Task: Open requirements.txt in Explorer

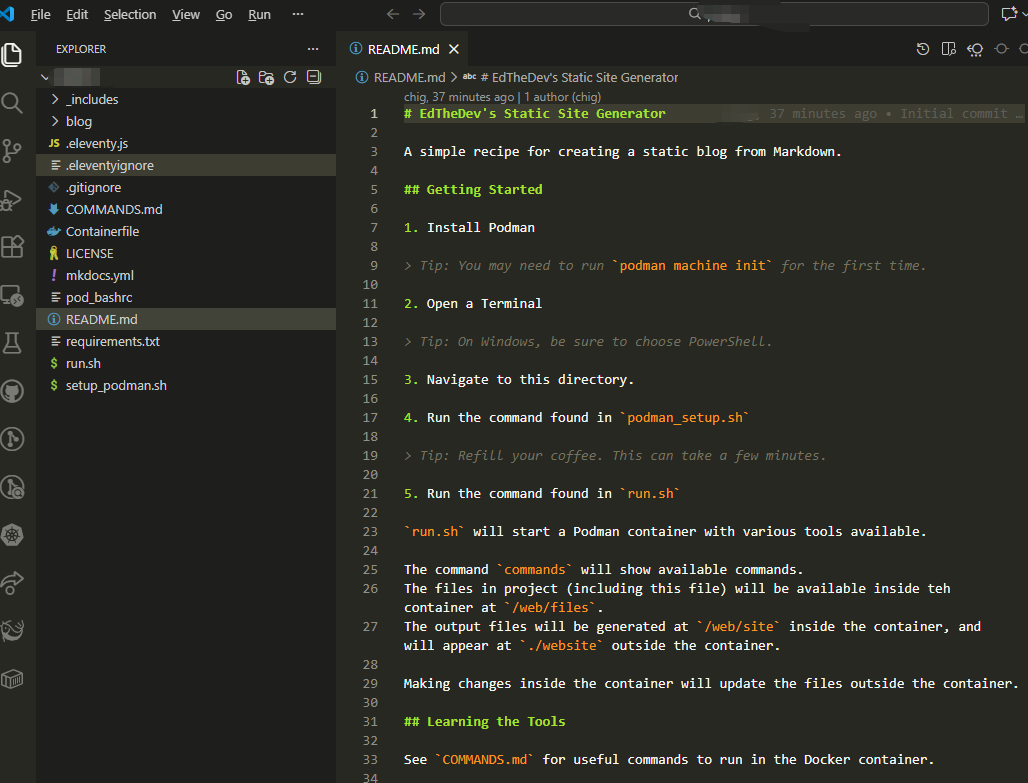Action: (x=113, y=341)
